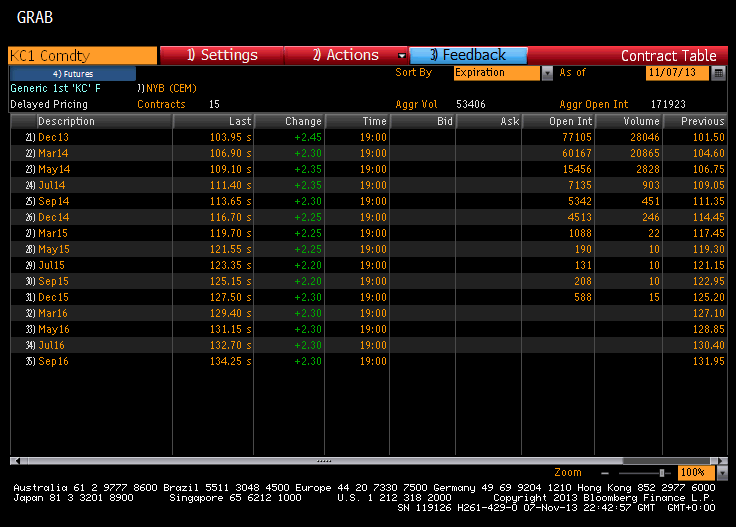The width and height of the screenshot is (736, 527).
Task: Click the Aggr Vol value 53406
Action: [x=471, y=104]
